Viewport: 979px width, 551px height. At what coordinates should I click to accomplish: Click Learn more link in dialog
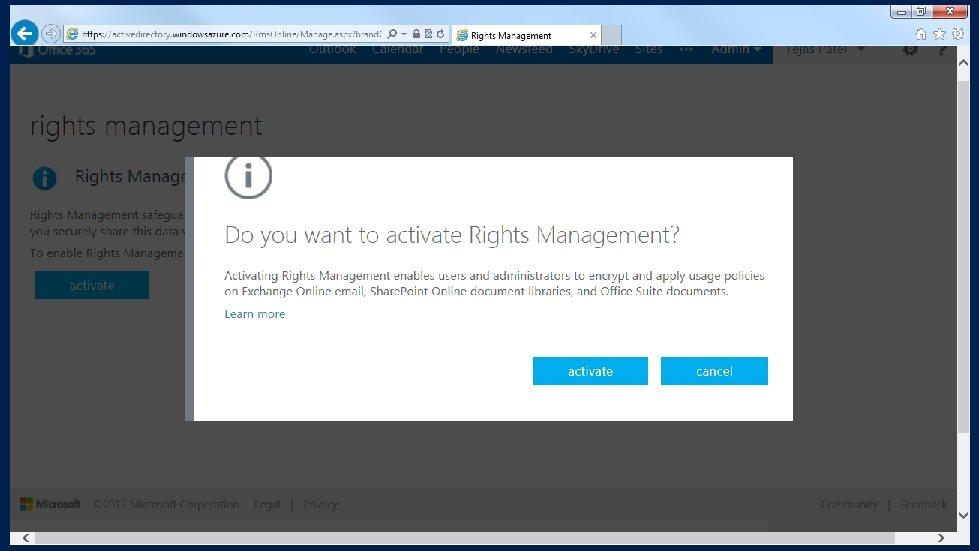pos(255,314)
